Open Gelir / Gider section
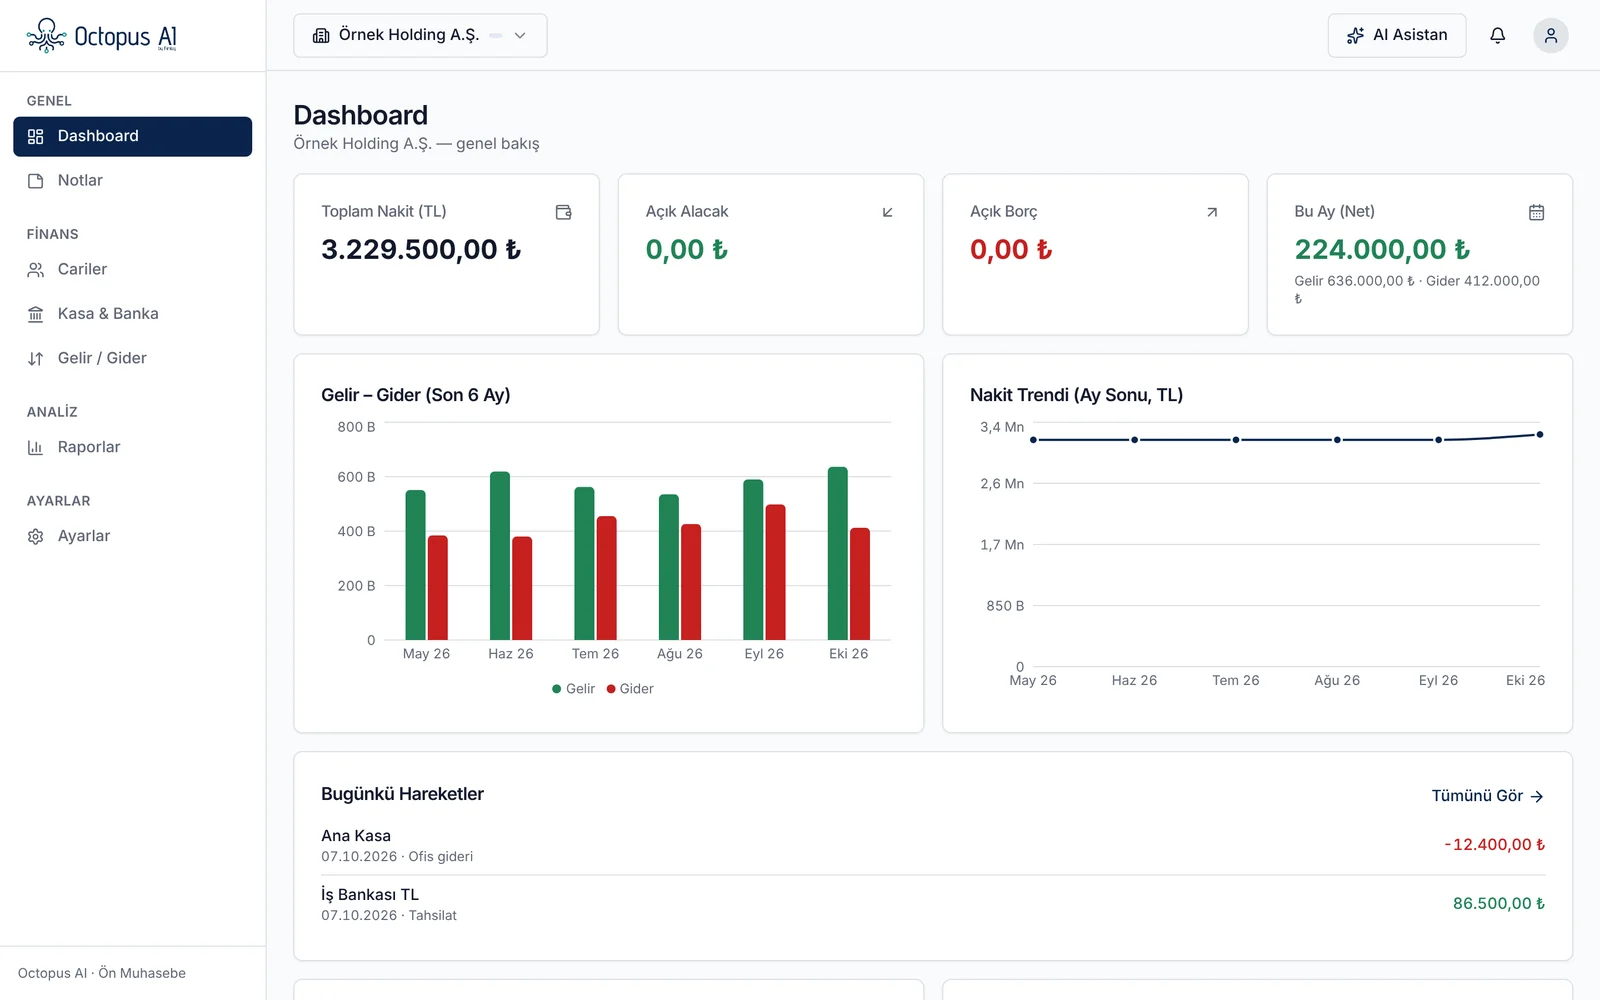The width and height of the screenshot is (1600, 1000). pos(132,359)
